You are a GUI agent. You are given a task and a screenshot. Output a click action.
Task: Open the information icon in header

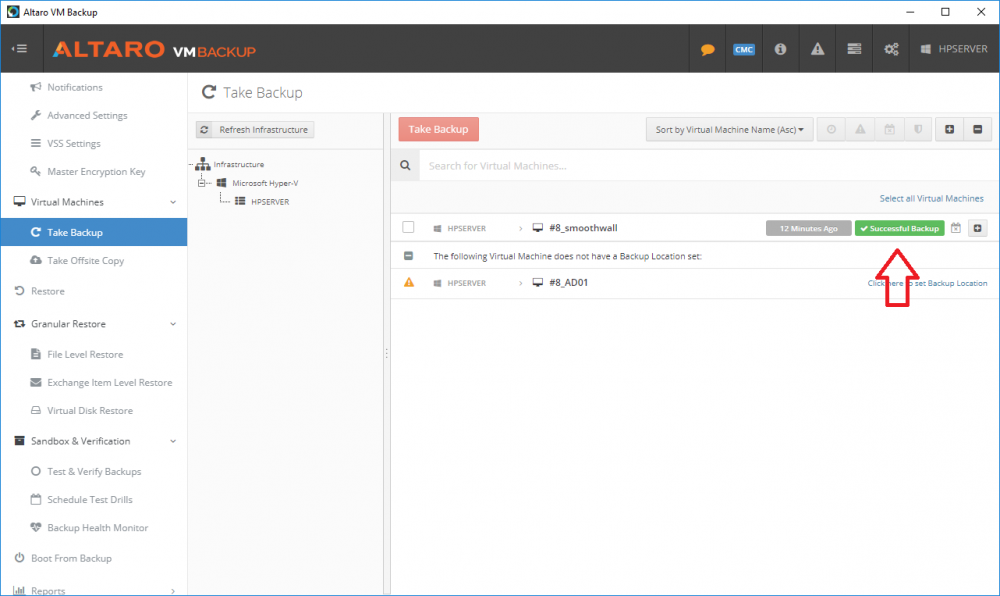click(780, 49)
